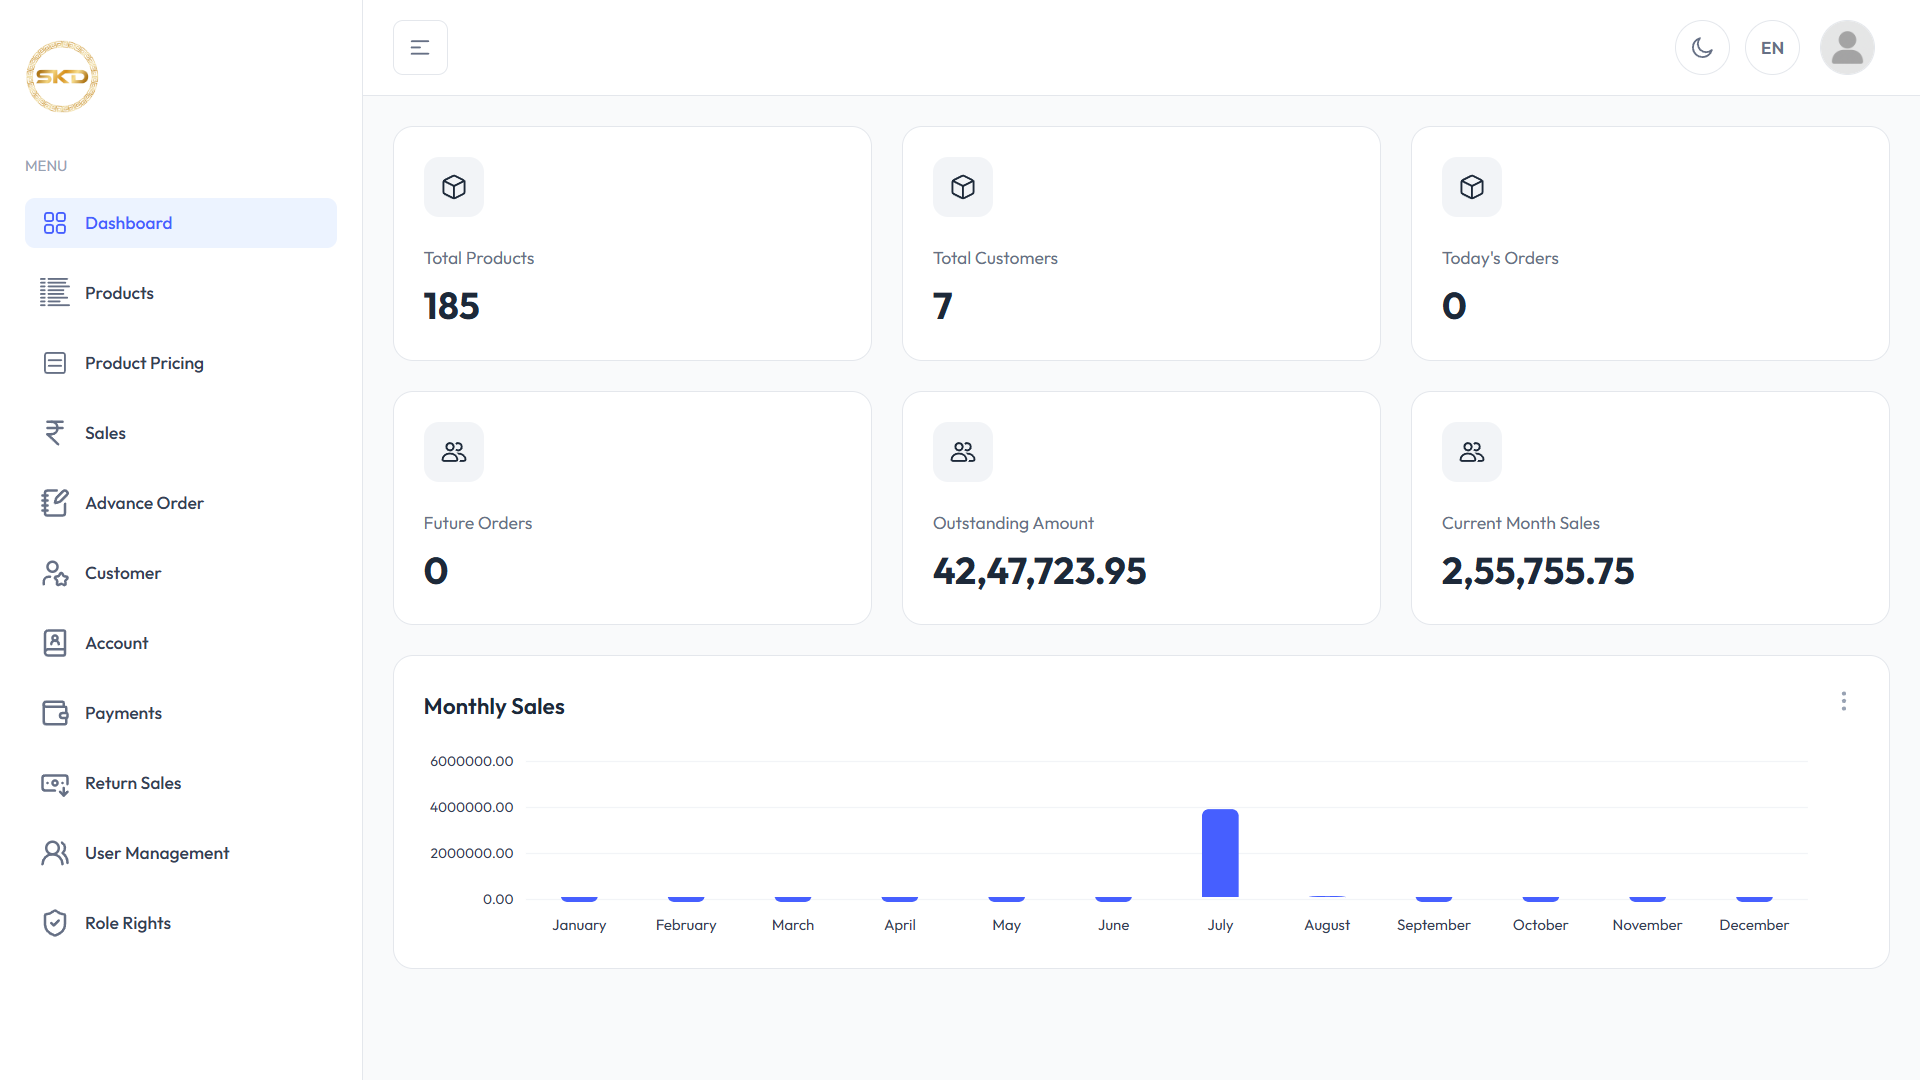Image resolution: width=1920 pixels, height=1080 pixels.
Task: Click the Total Customers value 7
Action: coord(942,306)
